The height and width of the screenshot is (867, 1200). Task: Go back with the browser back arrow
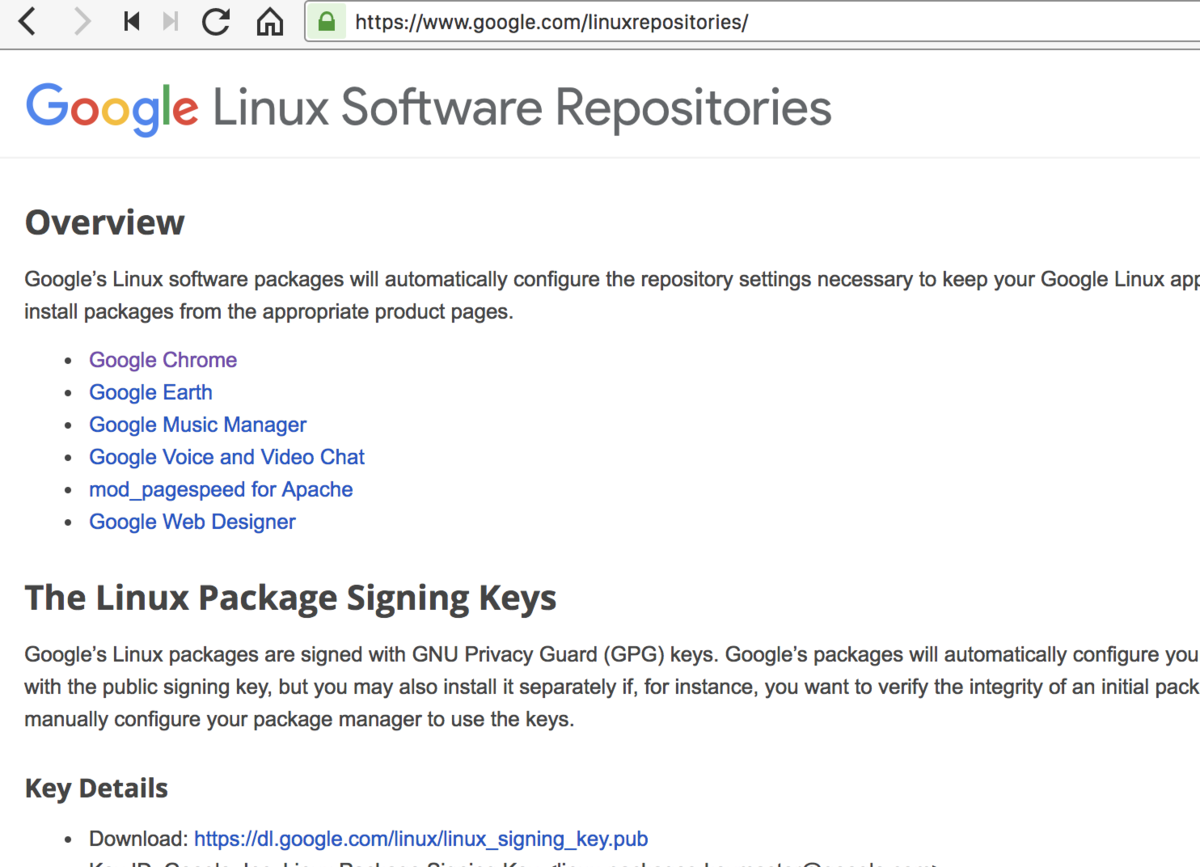point(28,21)
